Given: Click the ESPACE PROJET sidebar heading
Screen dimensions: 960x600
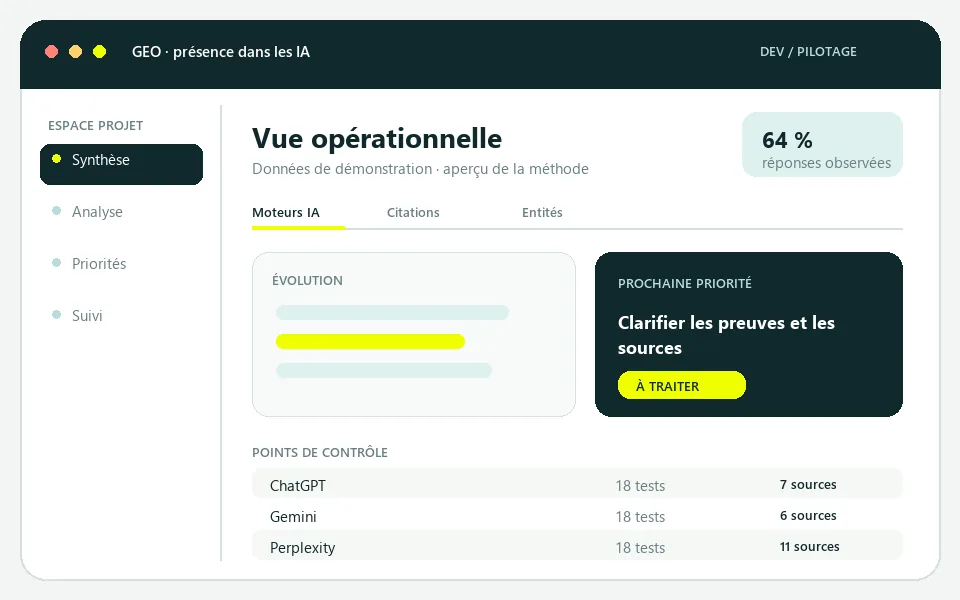Looking at the screenshot, I should (x=96, y=126).
